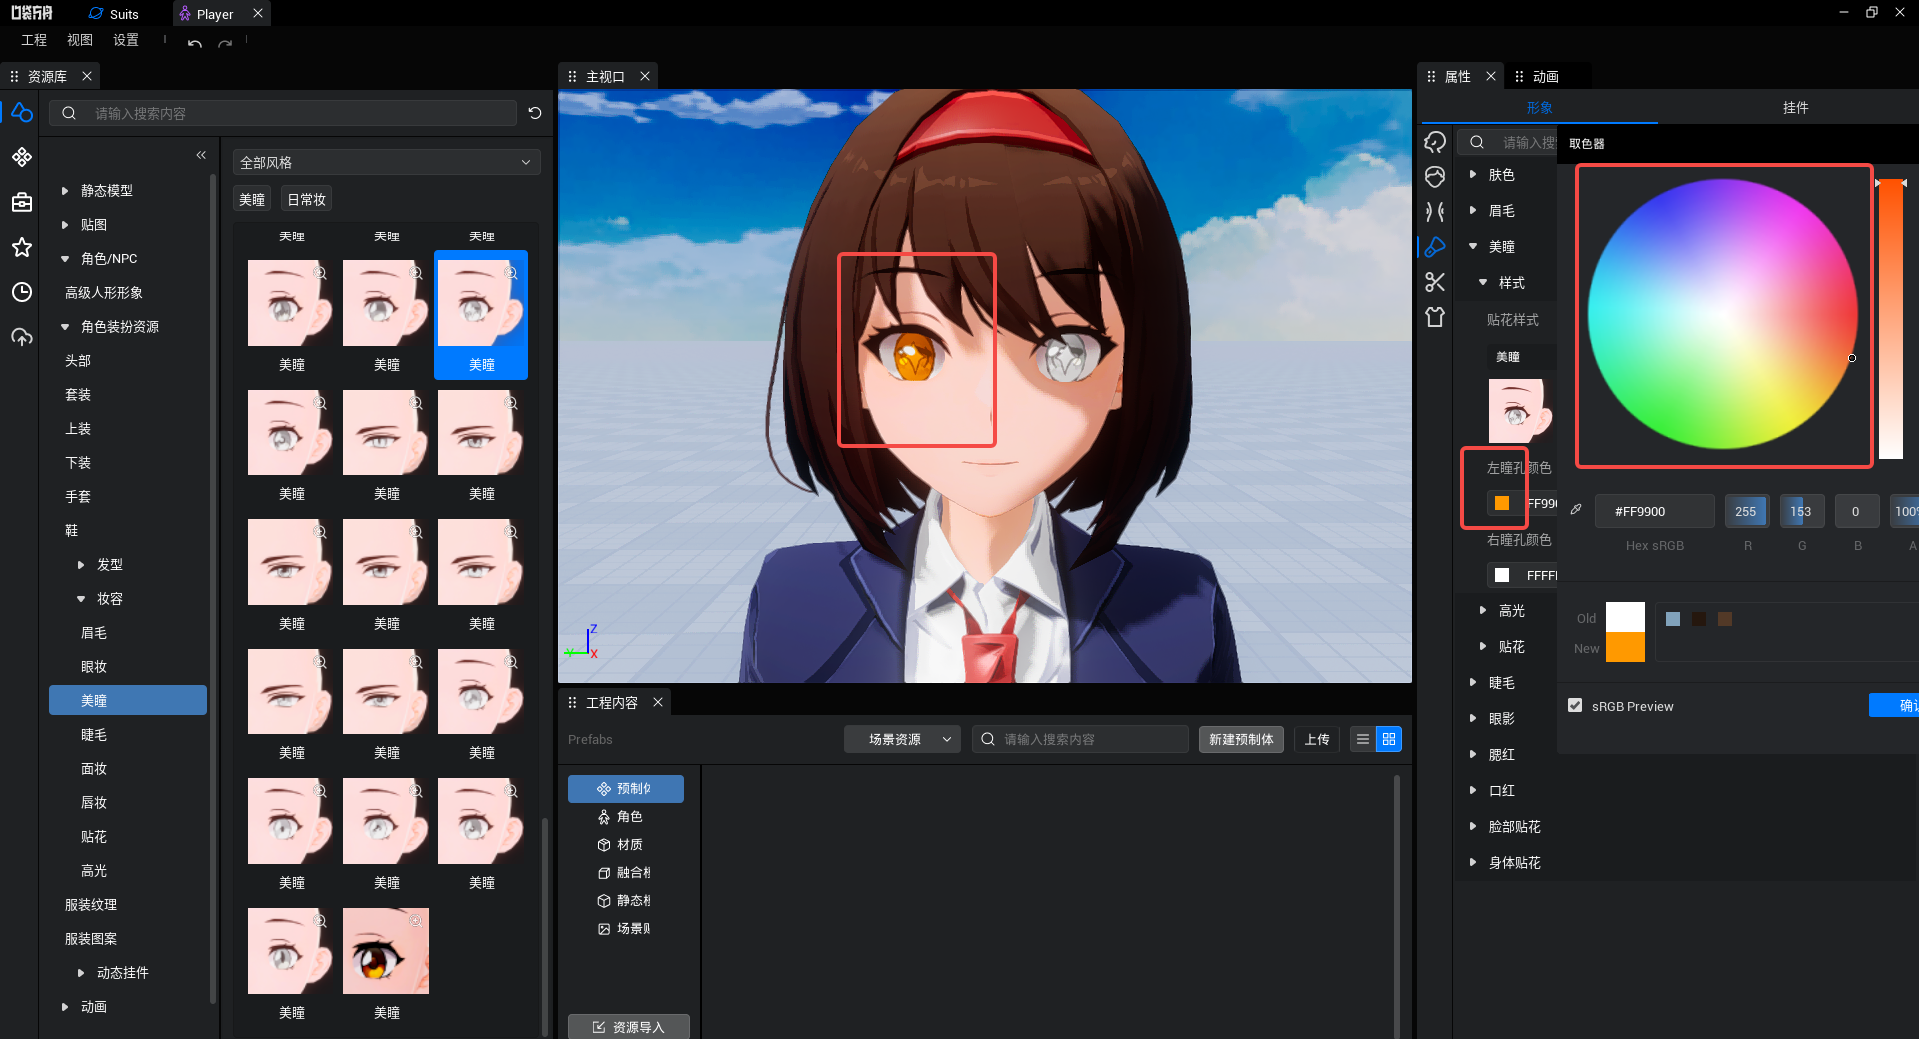This screenshot has height=1039, width=1919.
Task: Expand the 动态挂件 tree node
Action: click(81, 972)
